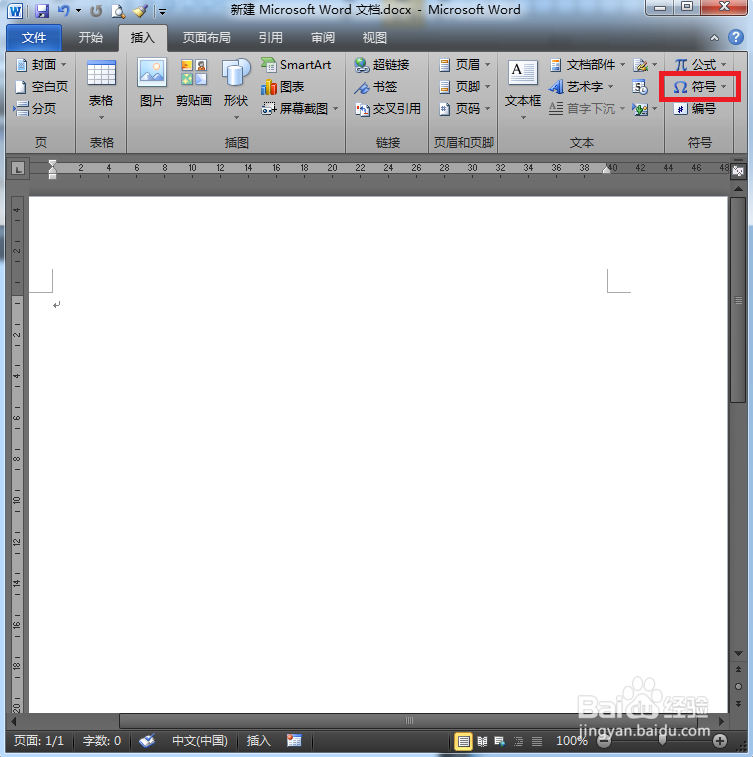Open clip art pane with 剪贴画

[x=194, y=82]
